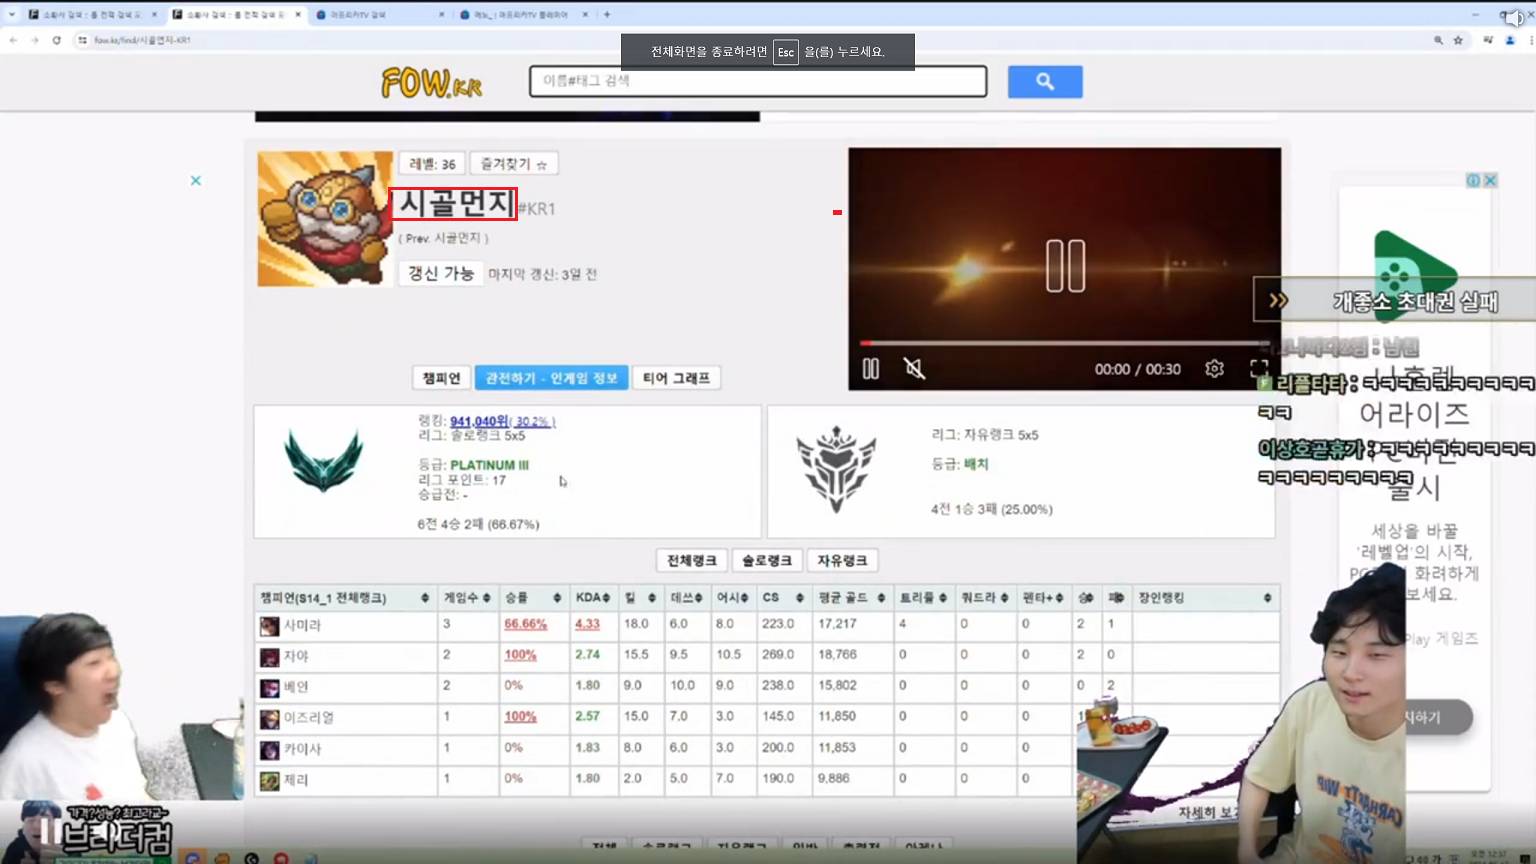Select the 관전하기 - 인게임 정보 tab
Screen dimensions: 1536x864
[551, 378]
